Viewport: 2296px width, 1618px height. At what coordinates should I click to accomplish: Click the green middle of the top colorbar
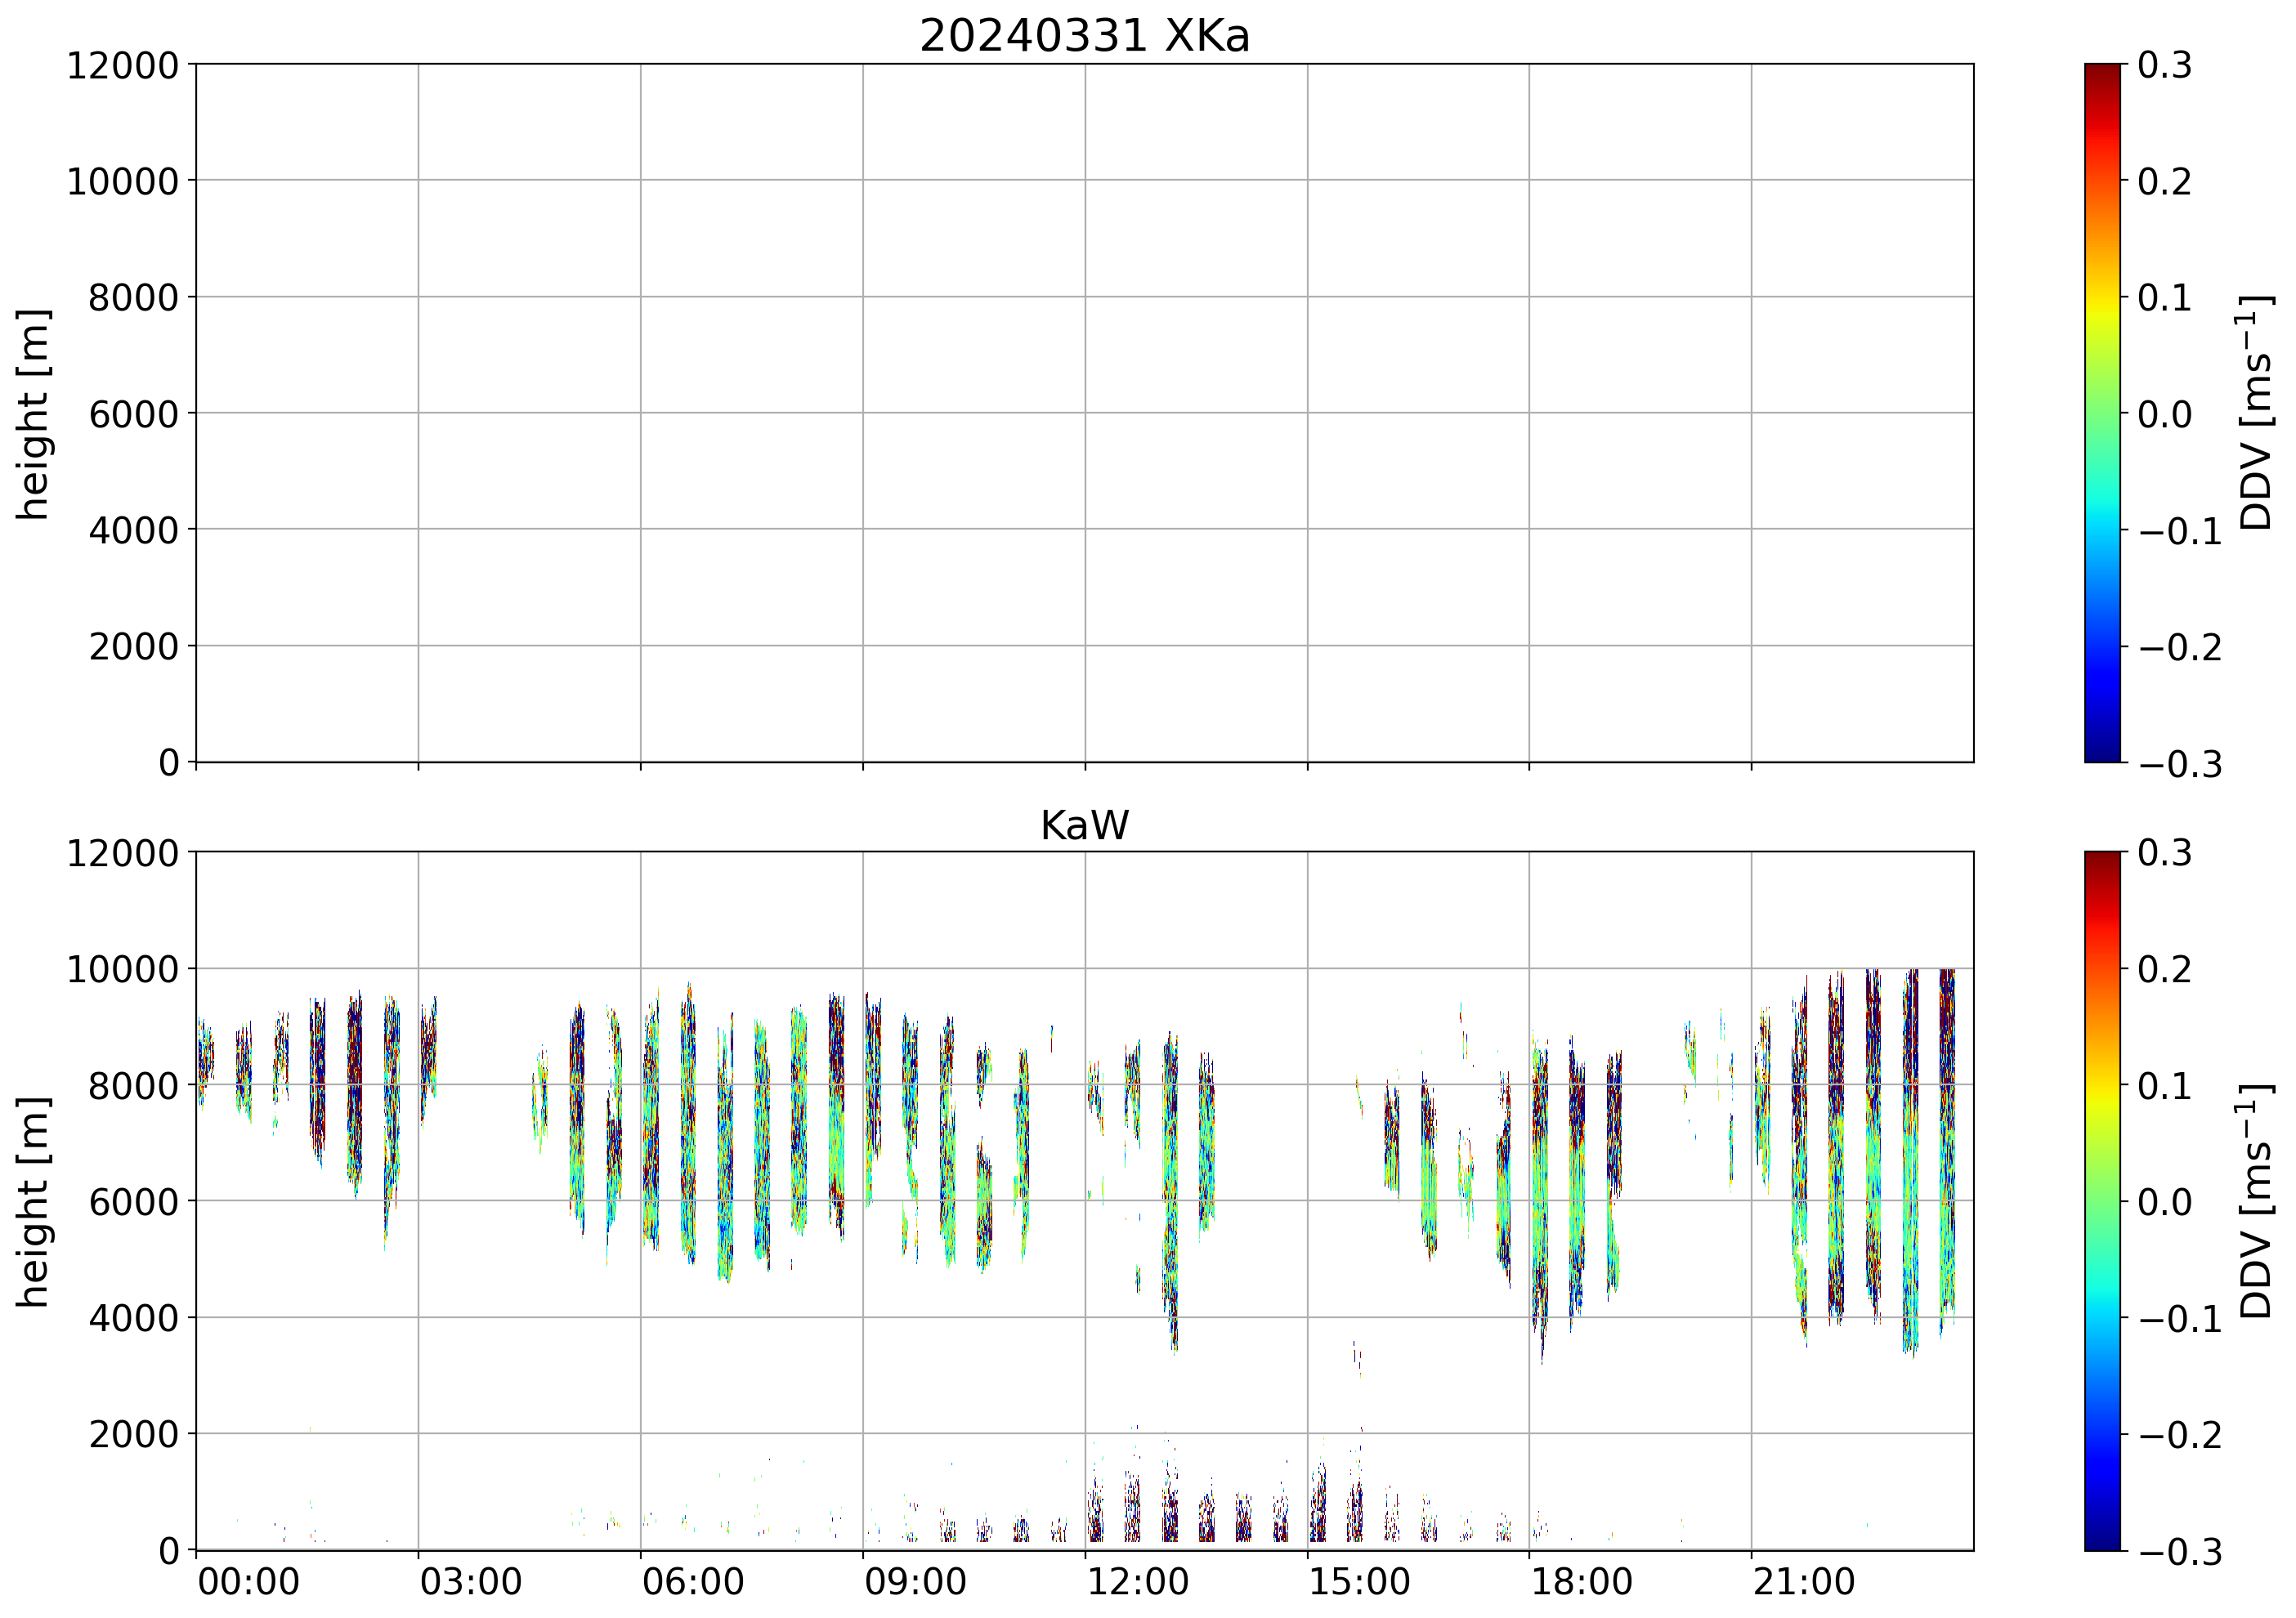coord(2102,413)
